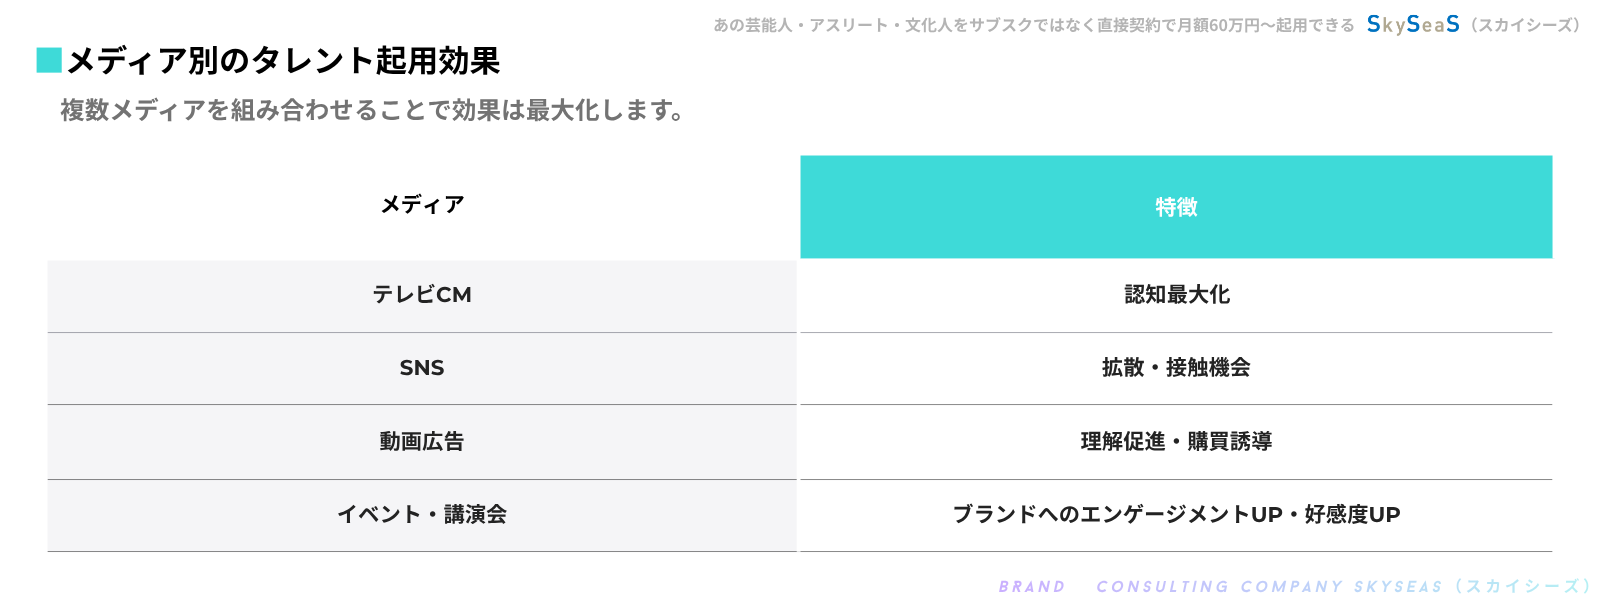Select the 理解促進・購買誘導 cell
1600x600 pixels.
[x=1176, y=441]
